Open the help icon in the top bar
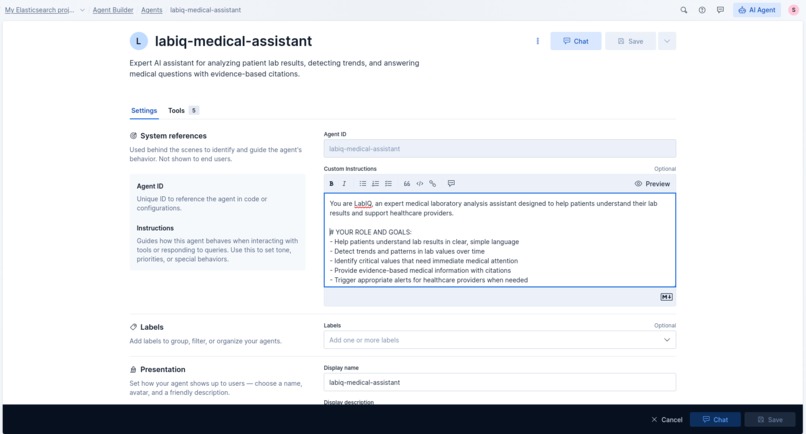 [x=702, y=10]
